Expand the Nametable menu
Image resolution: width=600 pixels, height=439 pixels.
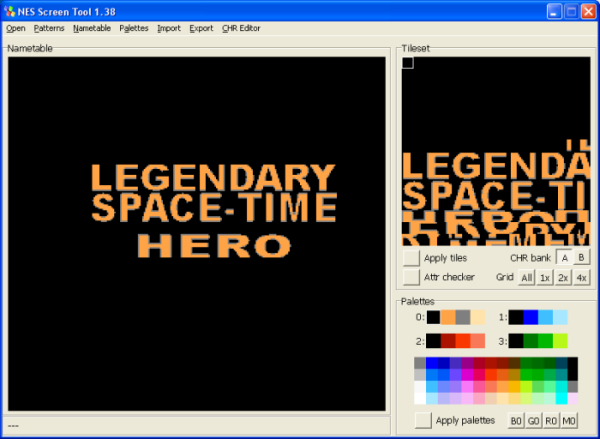pos(92,28)
